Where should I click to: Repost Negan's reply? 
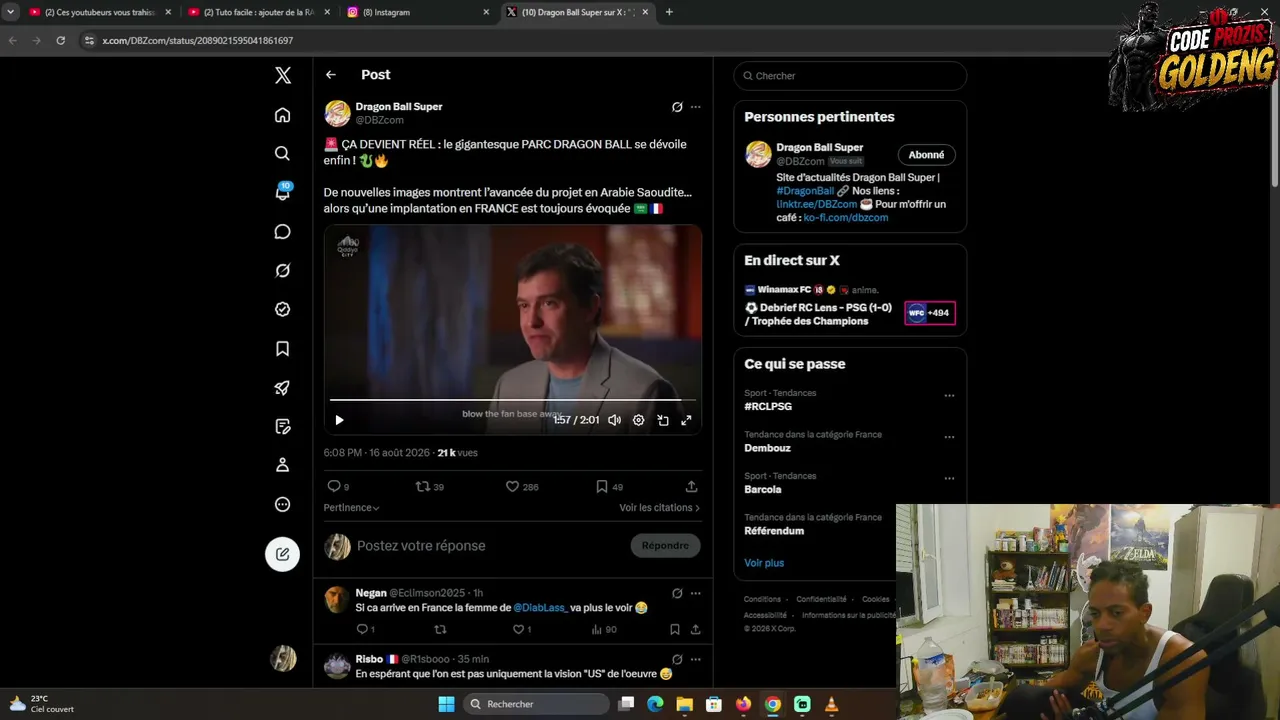440,630
